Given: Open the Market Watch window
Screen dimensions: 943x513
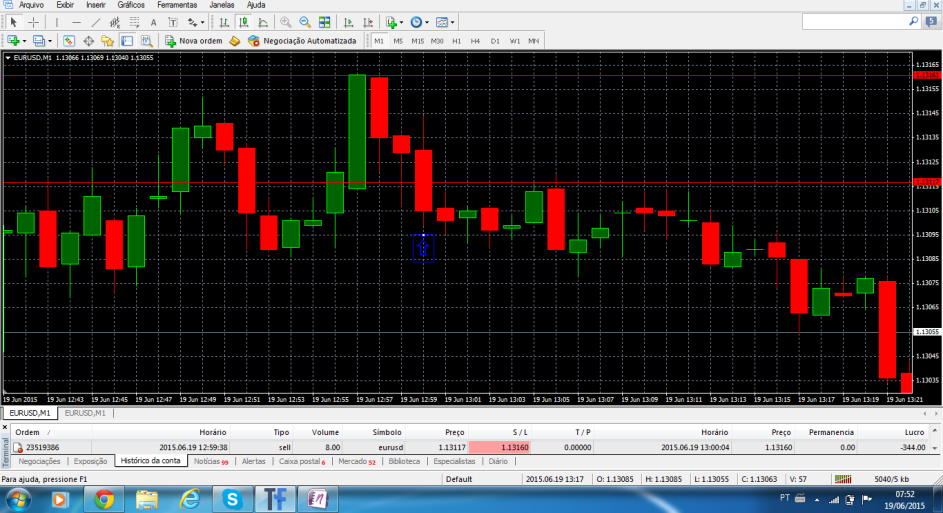Looking at the screenshot, I should 68,41.
